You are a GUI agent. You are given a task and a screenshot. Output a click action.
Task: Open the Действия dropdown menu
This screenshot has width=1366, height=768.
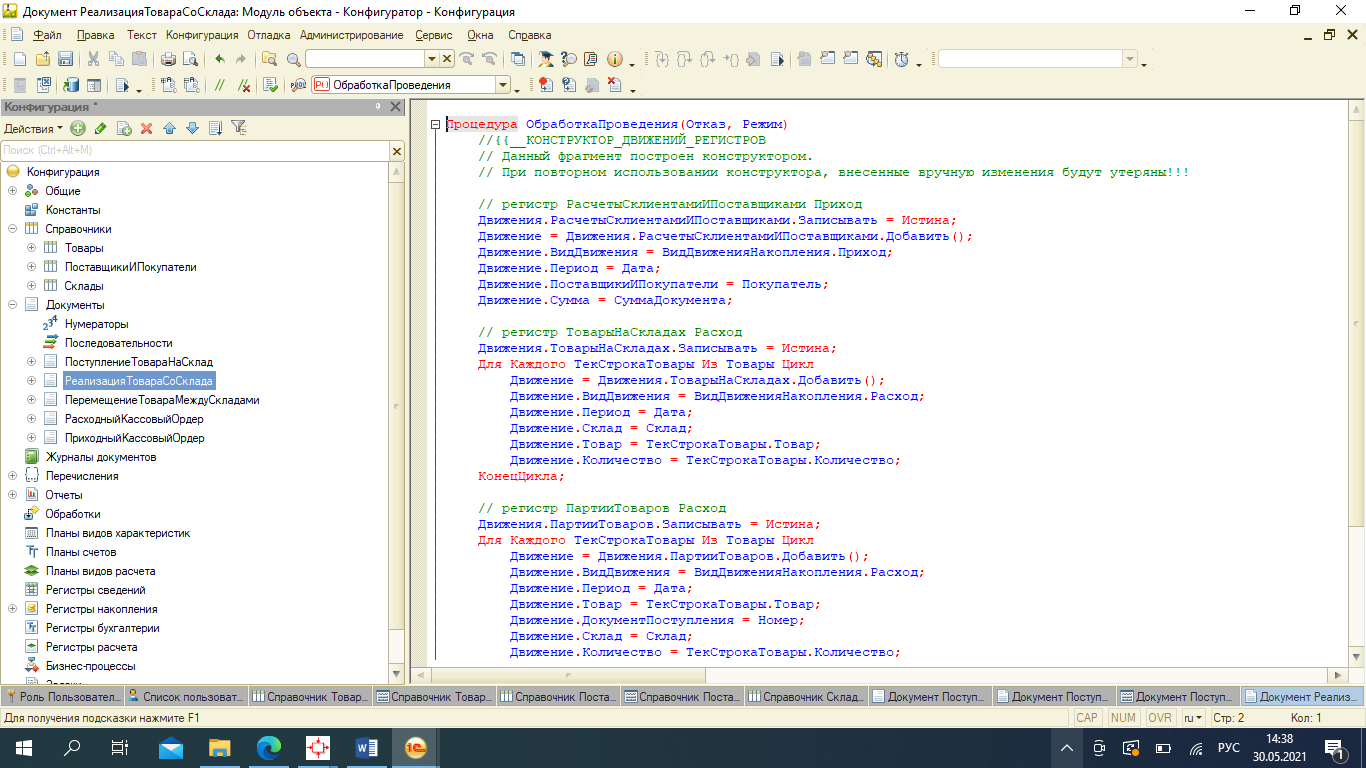point(33,128)
